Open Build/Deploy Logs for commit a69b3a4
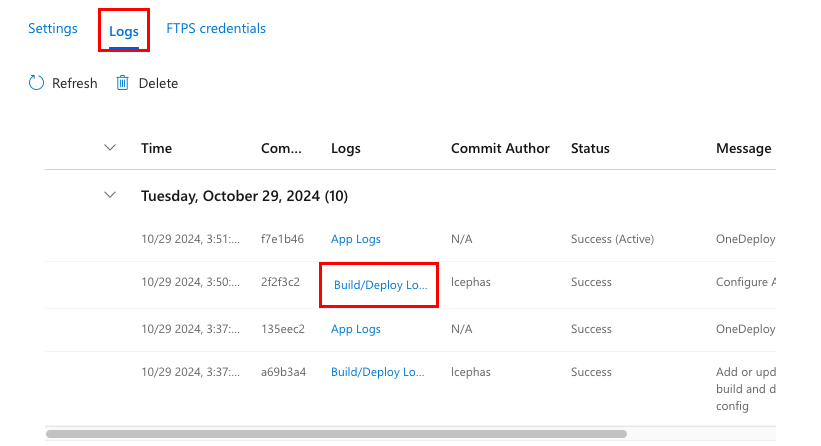 (x=379, y=372)
